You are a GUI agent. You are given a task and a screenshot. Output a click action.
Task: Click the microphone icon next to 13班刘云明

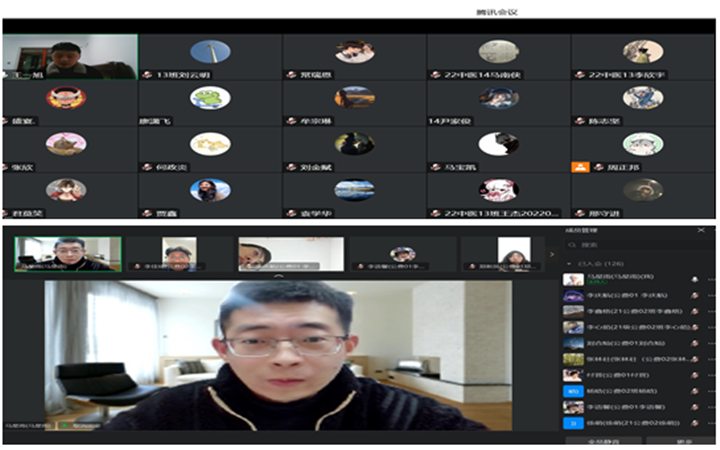tap(147, 74)
